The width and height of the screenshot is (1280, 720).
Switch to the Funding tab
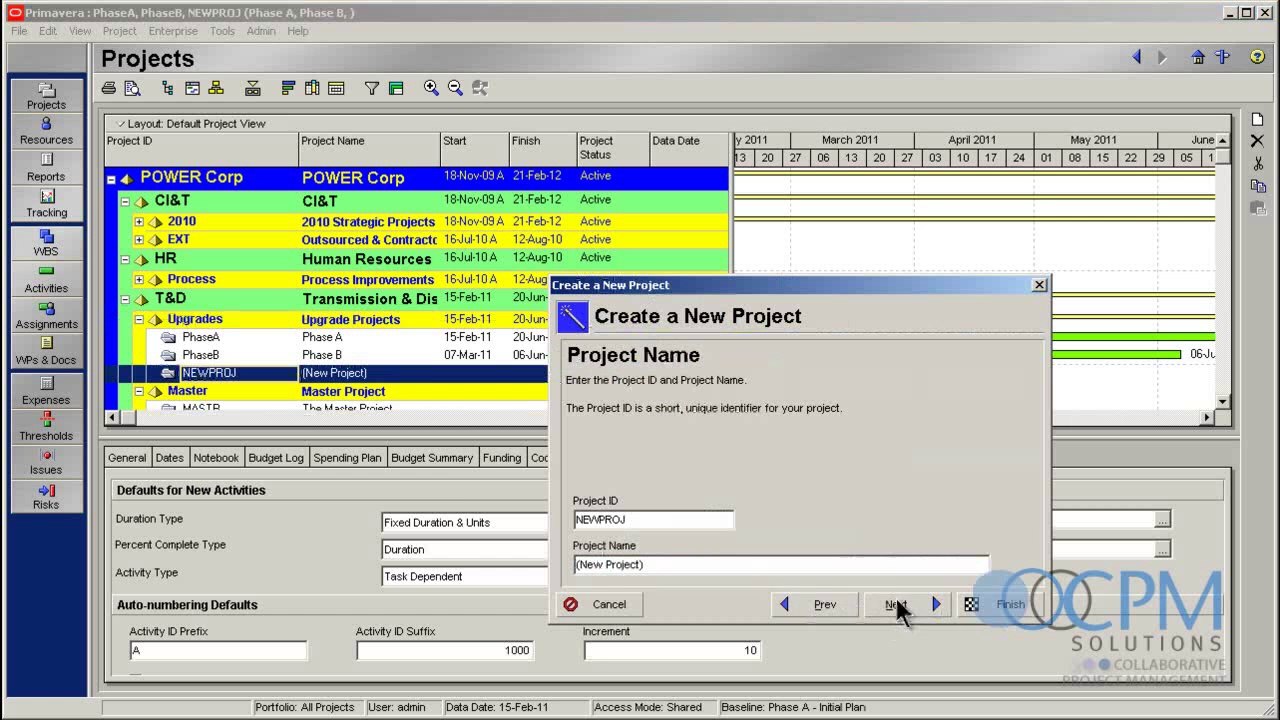click(502, 458)
